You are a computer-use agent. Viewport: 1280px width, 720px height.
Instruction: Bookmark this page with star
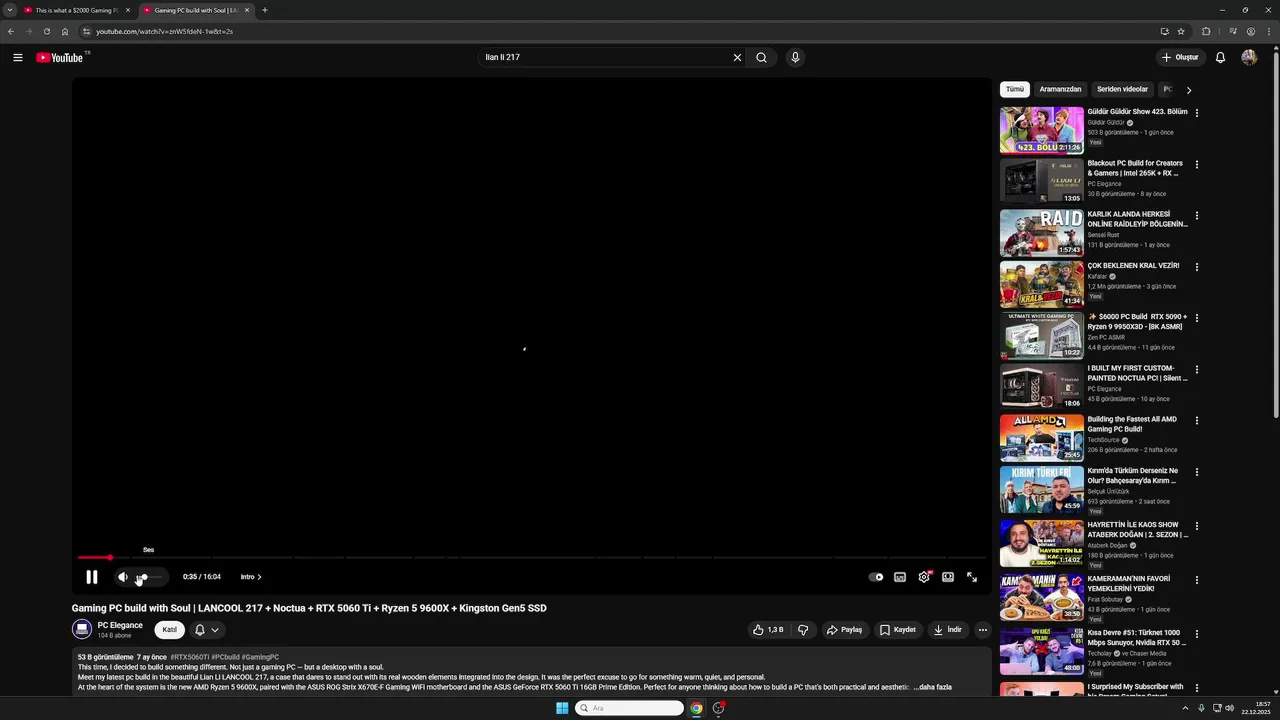1181,31
